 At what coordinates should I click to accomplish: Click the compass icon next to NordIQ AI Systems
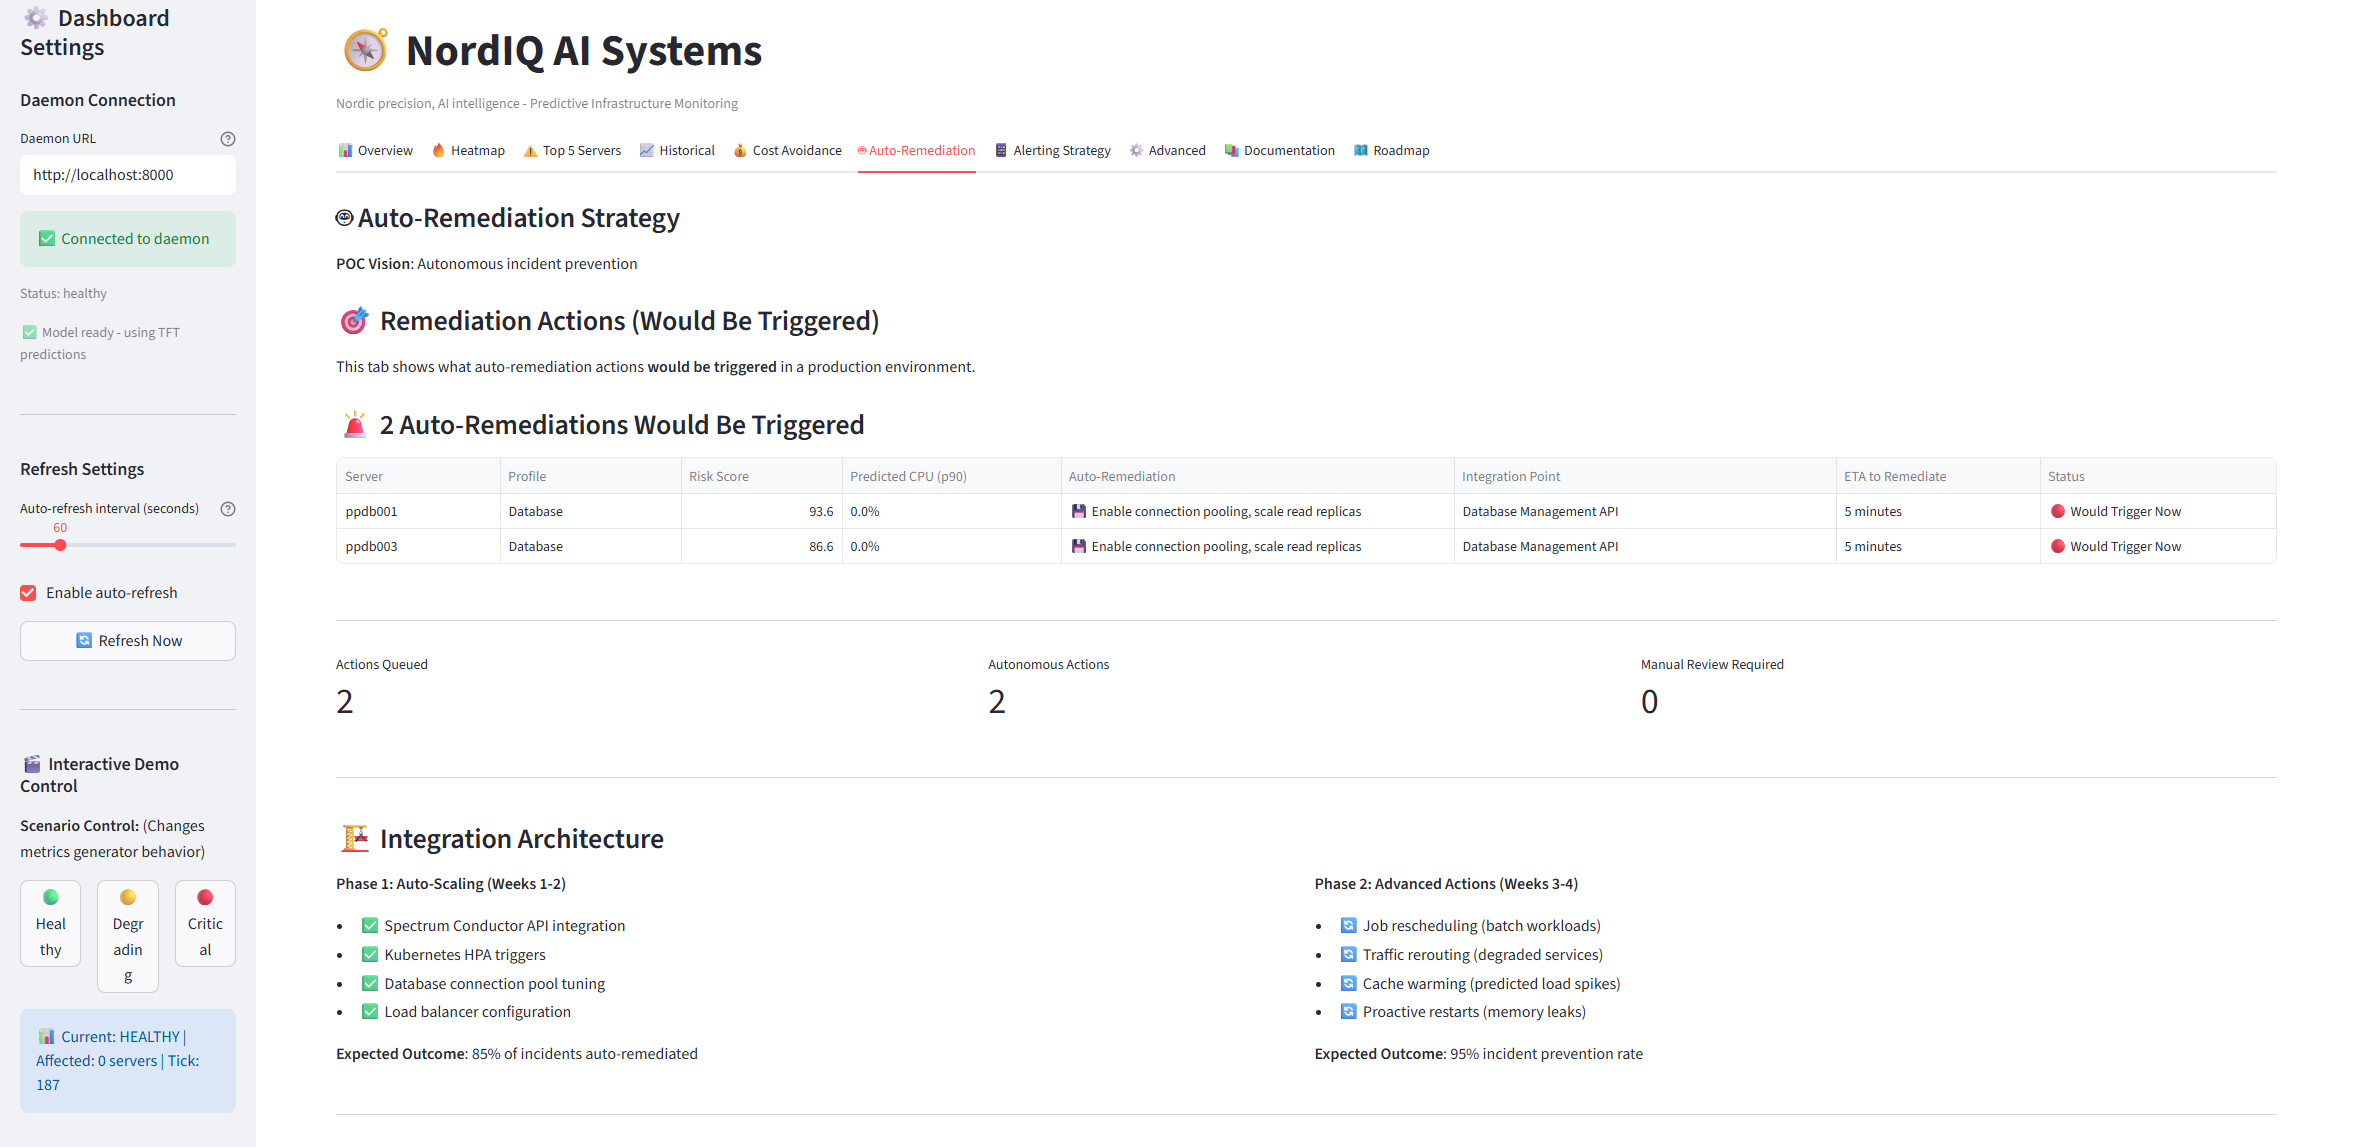(x=364, y=50)
